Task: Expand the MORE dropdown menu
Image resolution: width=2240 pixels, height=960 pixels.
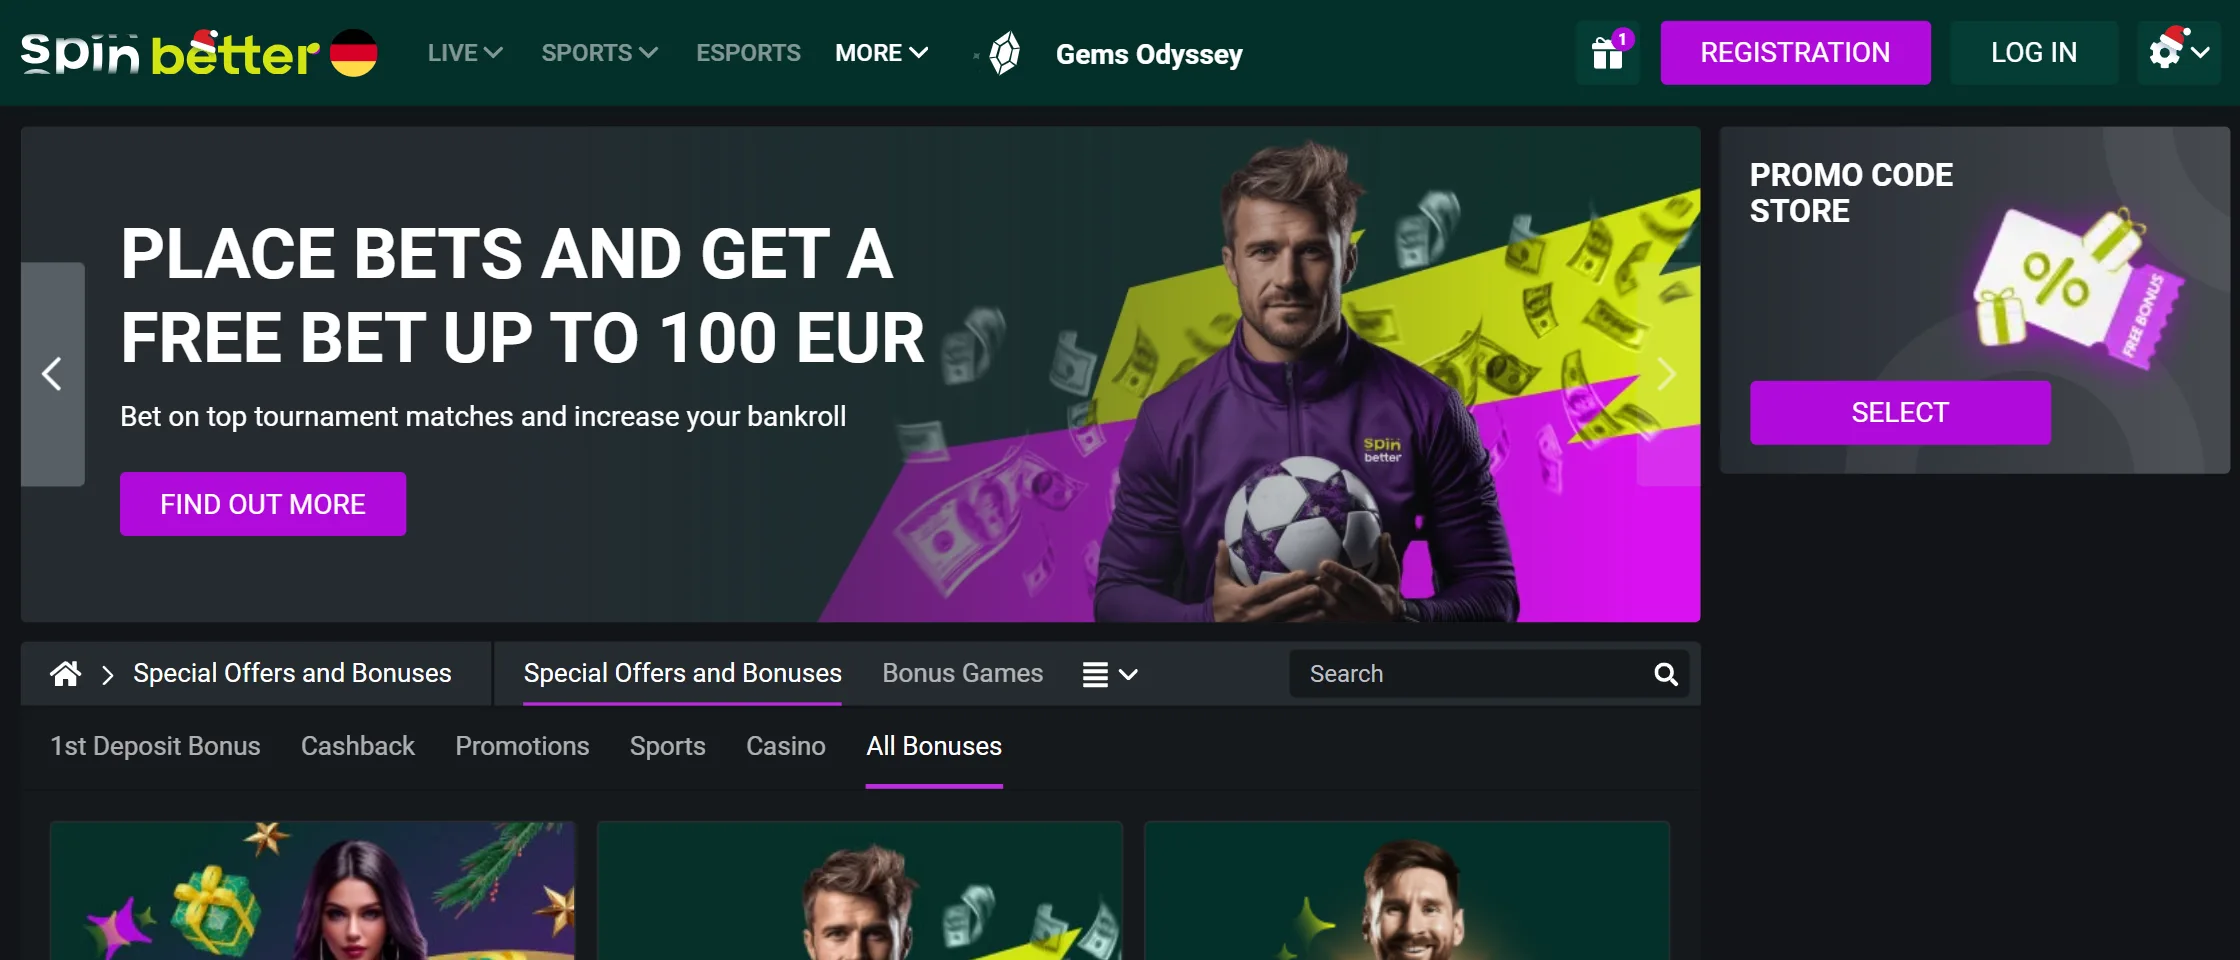Action: click(881, 53)
